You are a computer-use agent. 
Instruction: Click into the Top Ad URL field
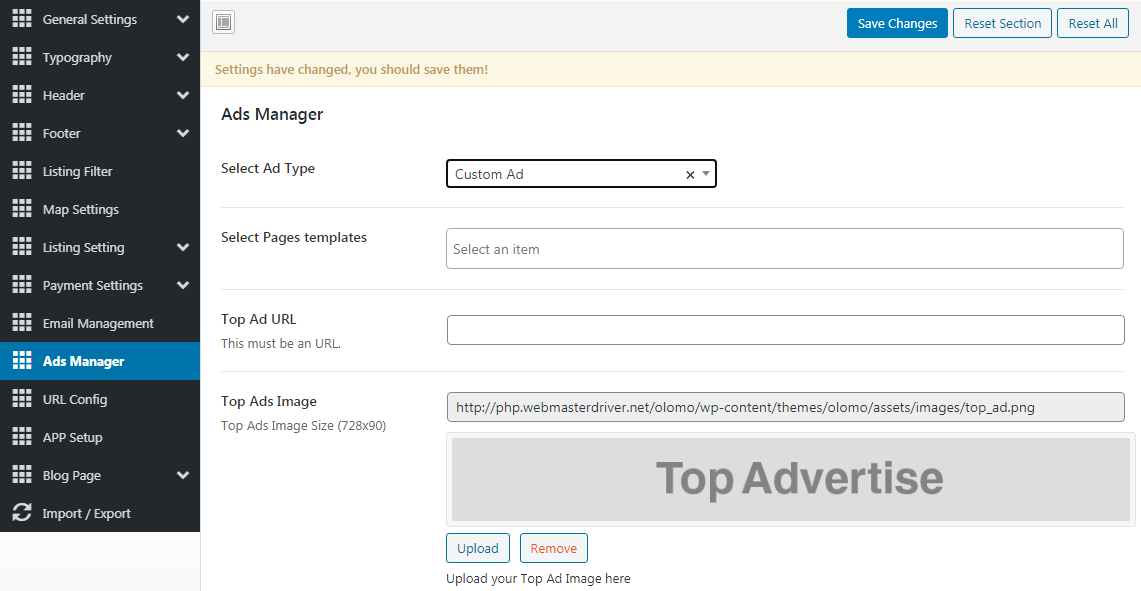click(x=785, y=330)
